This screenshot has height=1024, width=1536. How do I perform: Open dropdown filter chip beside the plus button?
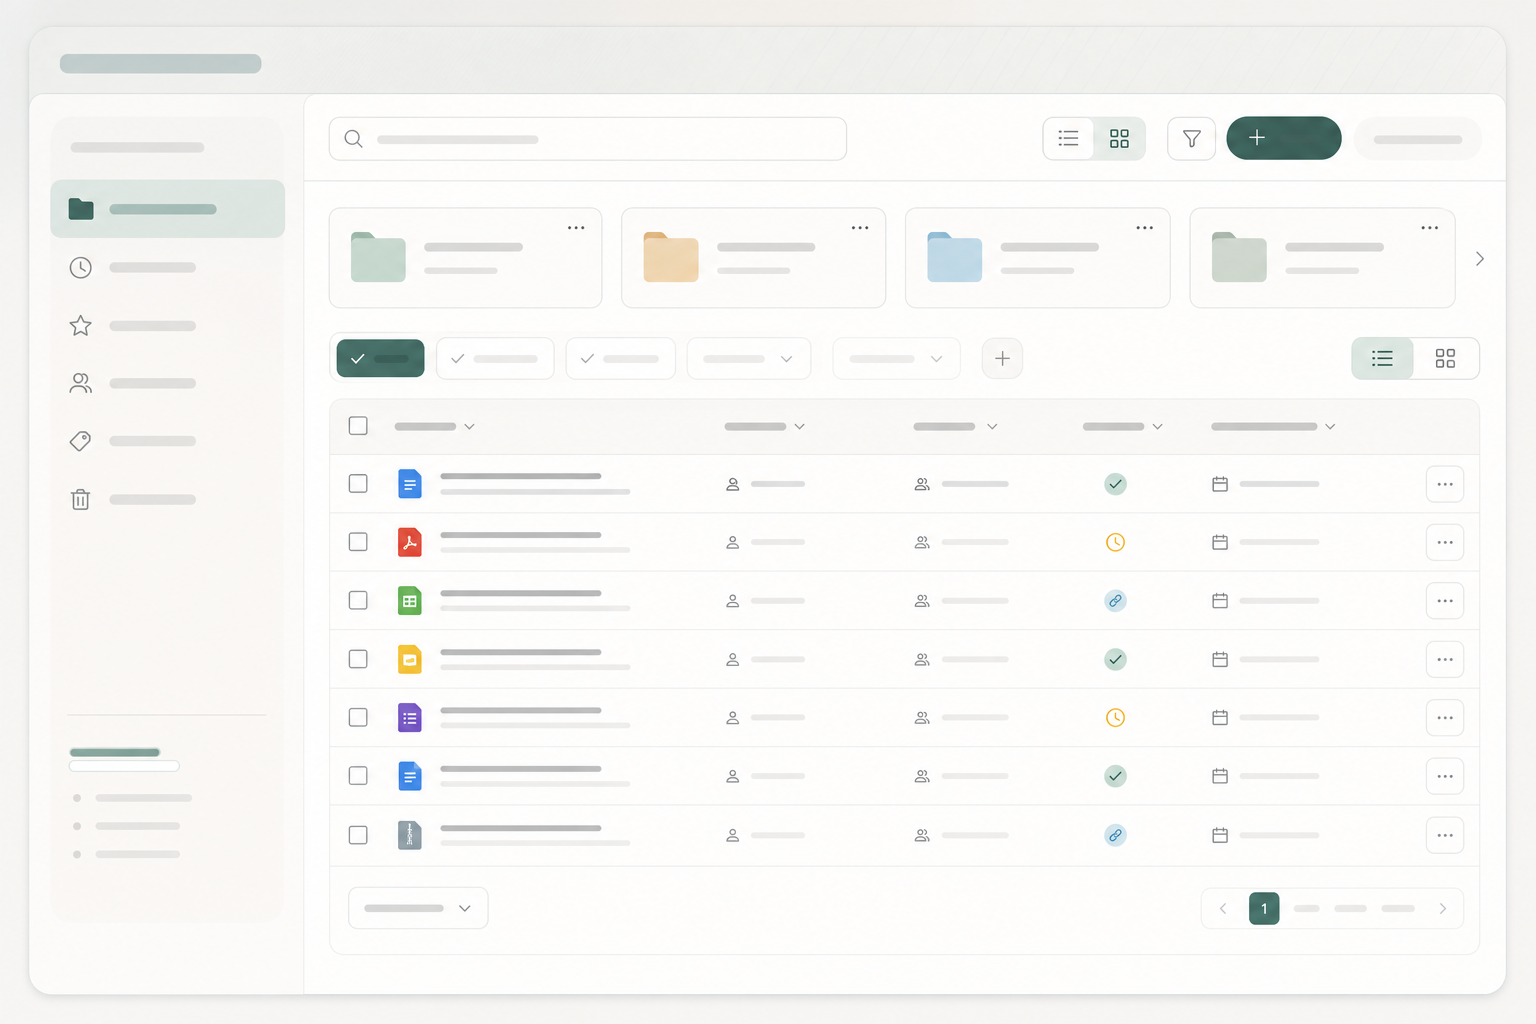896,358
